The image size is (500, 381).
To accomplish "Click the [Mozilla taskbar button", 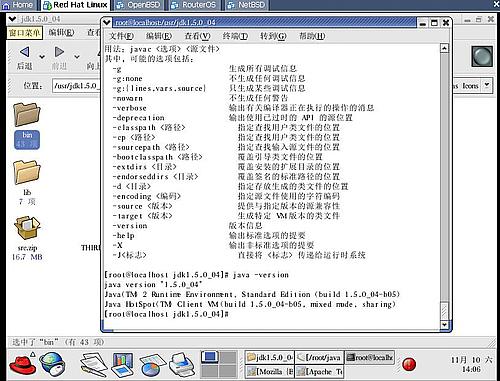I will tap(270, 371).
